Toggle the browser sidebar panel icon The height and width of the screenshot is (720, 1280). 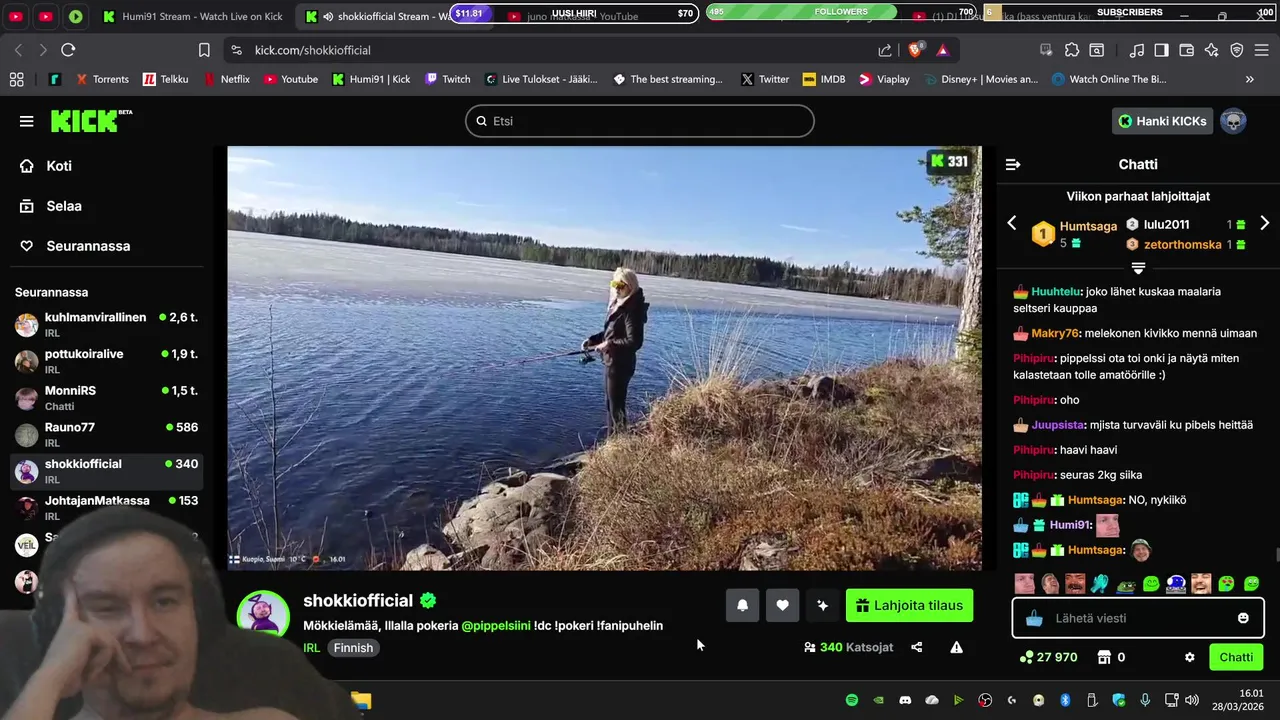point(1161,50)
